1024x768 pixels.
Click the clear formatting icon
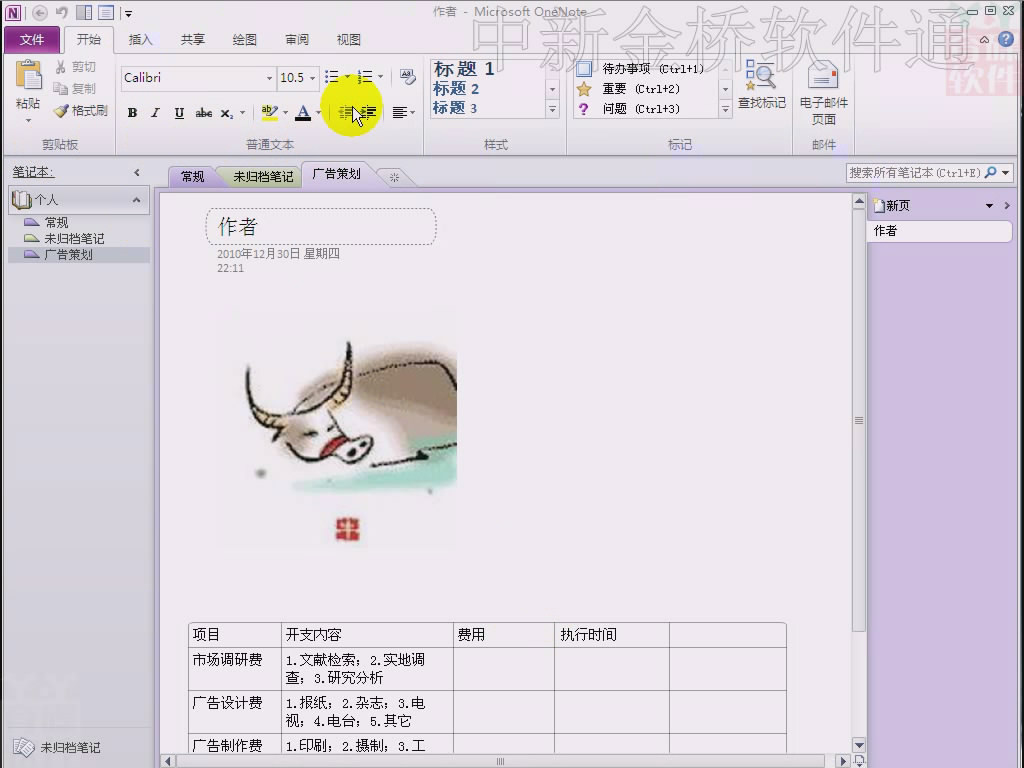pos(408,77)
